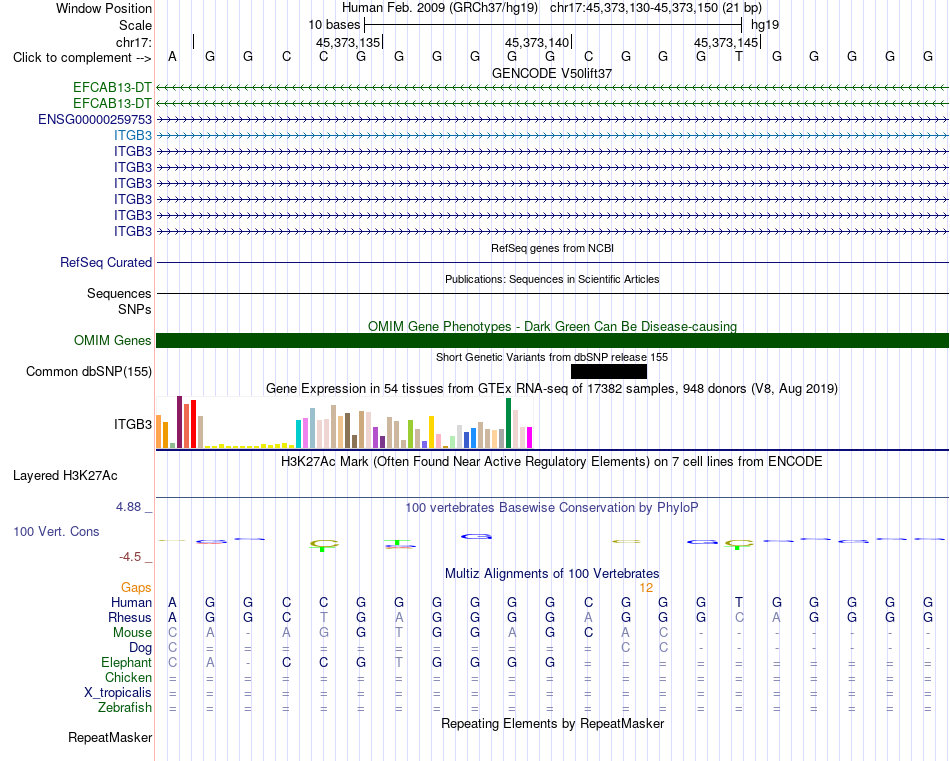950x761 pixels.
Task: Click the T base in Rhesus row
Action: tap(324, 617)
